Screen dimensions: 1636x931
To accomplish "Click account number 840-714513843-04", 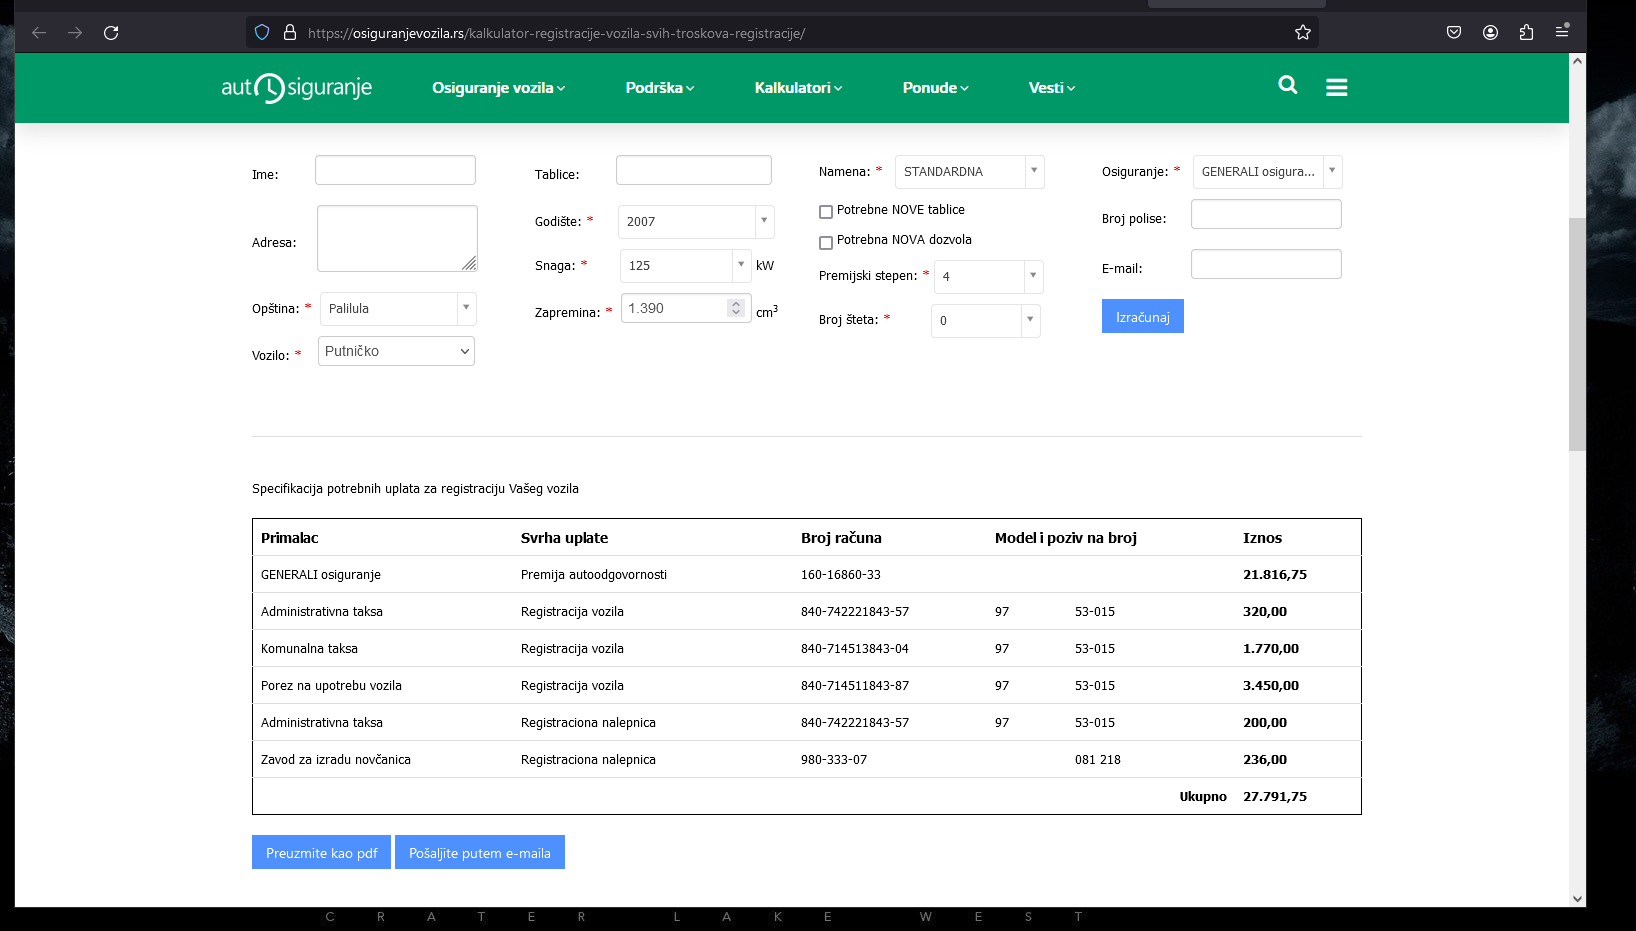I will click(855, 649).
